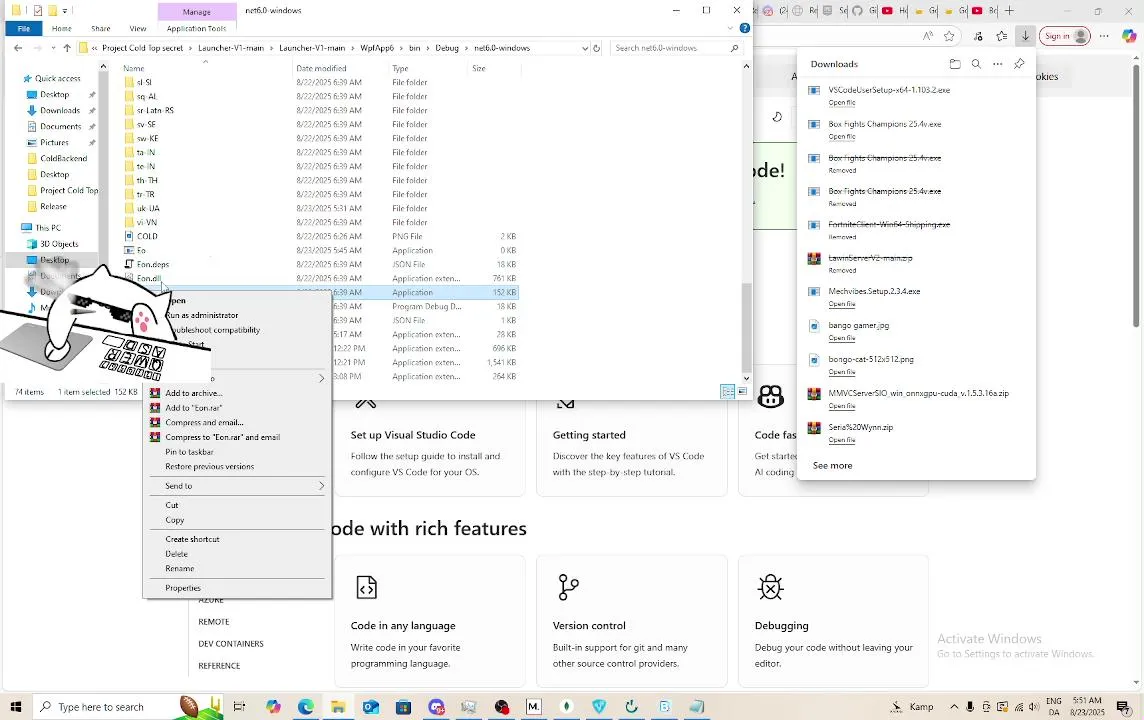
Task: Go up one folder level in Explorer
Action: point(67,48)
